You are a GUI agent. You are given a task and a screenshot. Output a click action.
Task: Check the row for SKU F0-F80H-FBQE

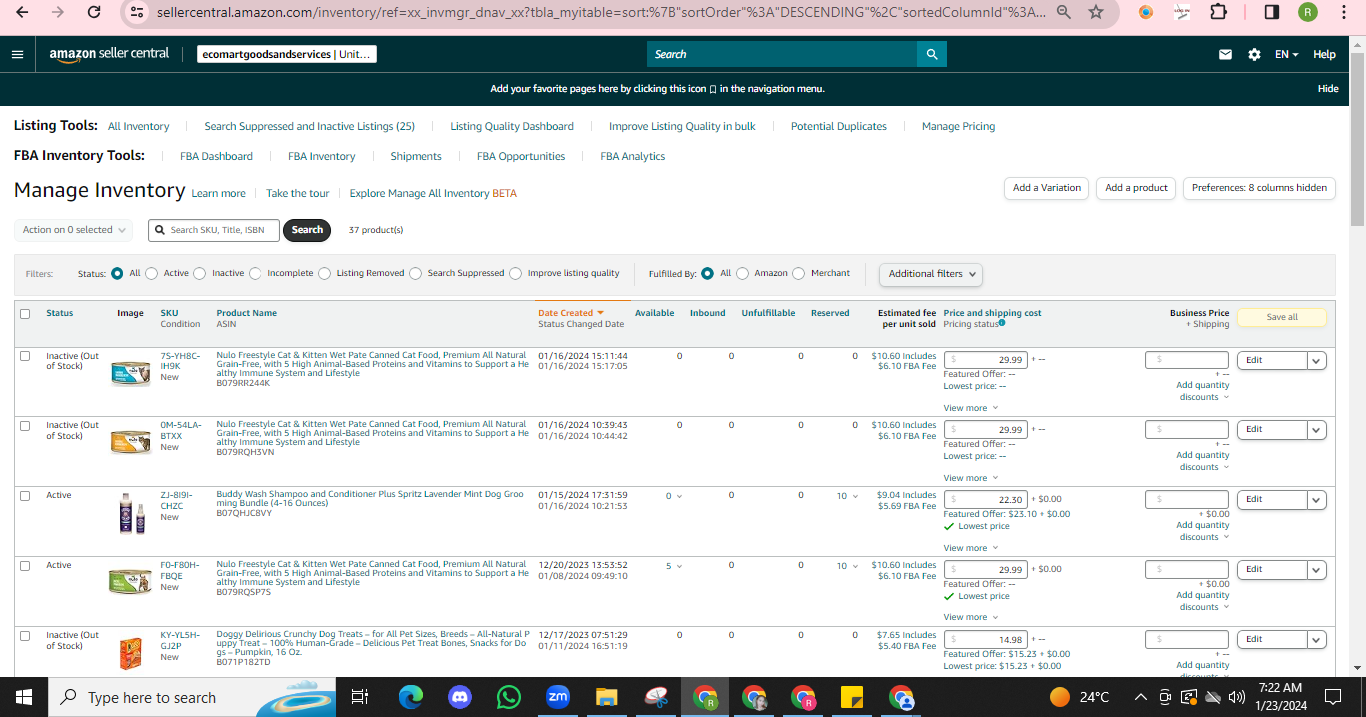25,566
